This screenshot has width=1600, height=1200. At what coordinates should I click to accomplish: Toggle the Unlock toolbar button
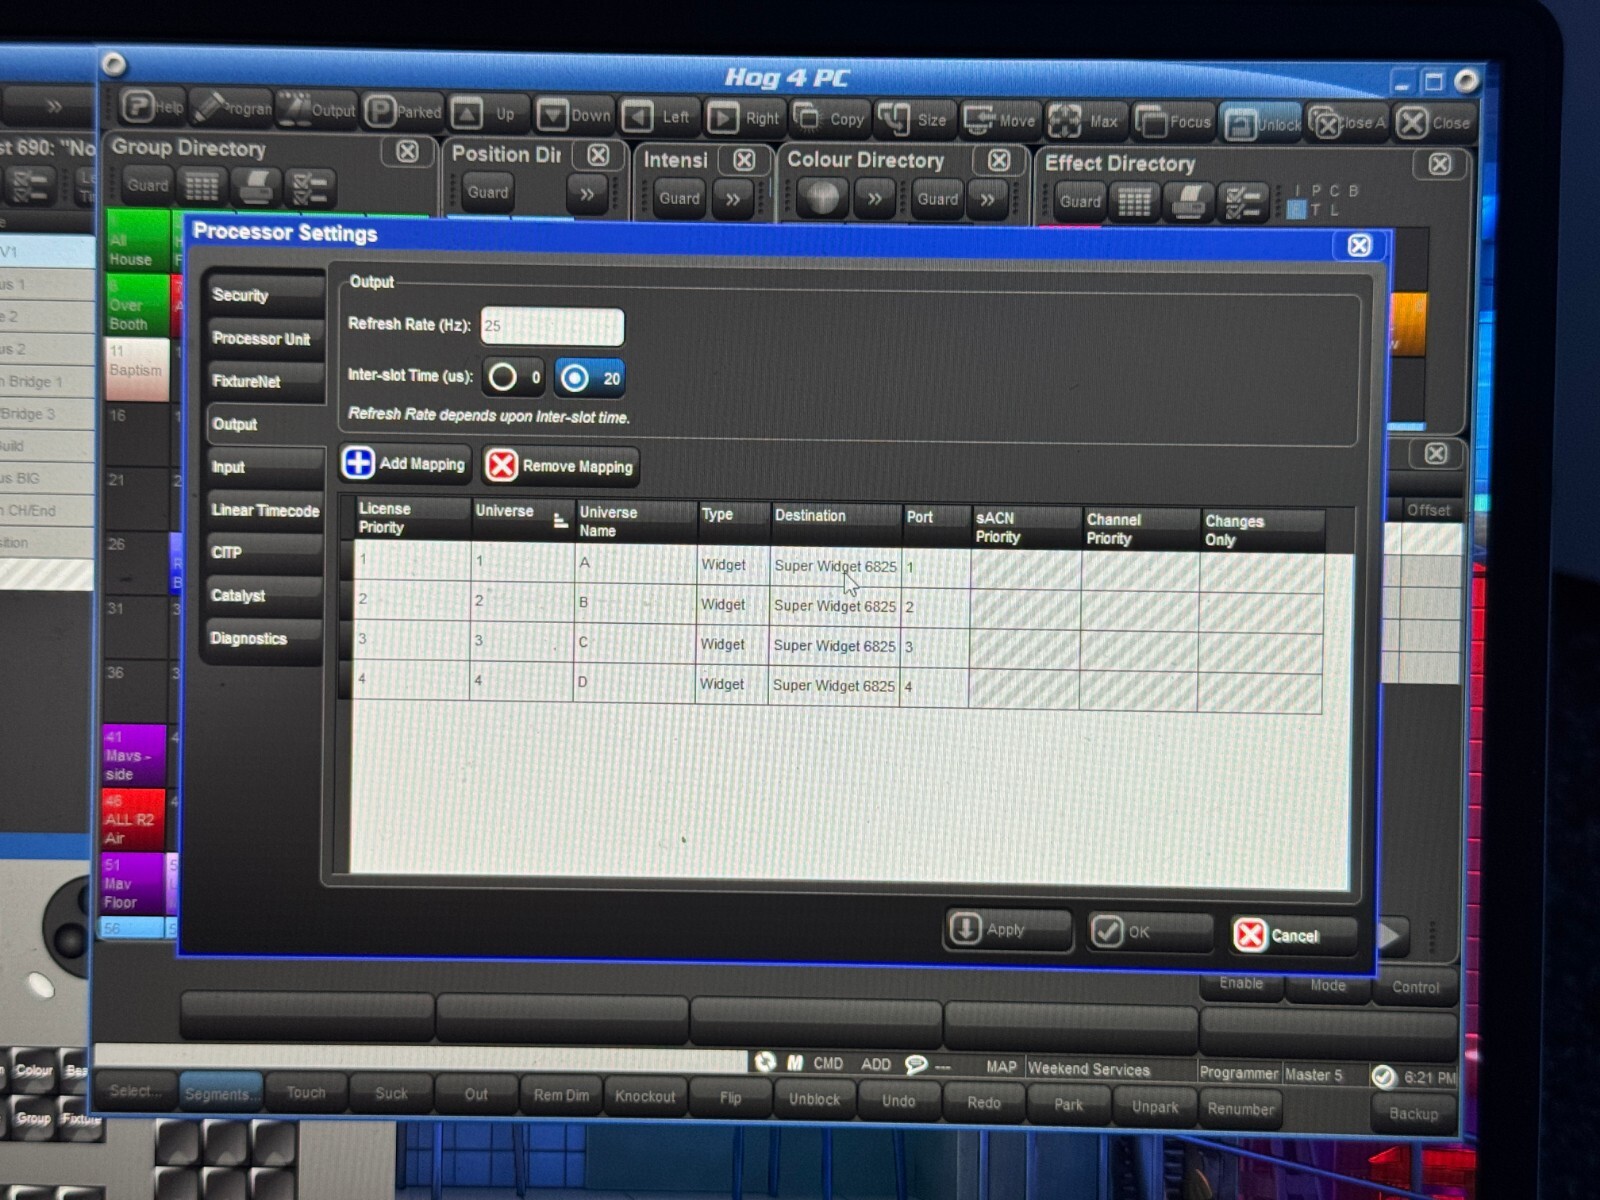click(x=1262, y=124)
